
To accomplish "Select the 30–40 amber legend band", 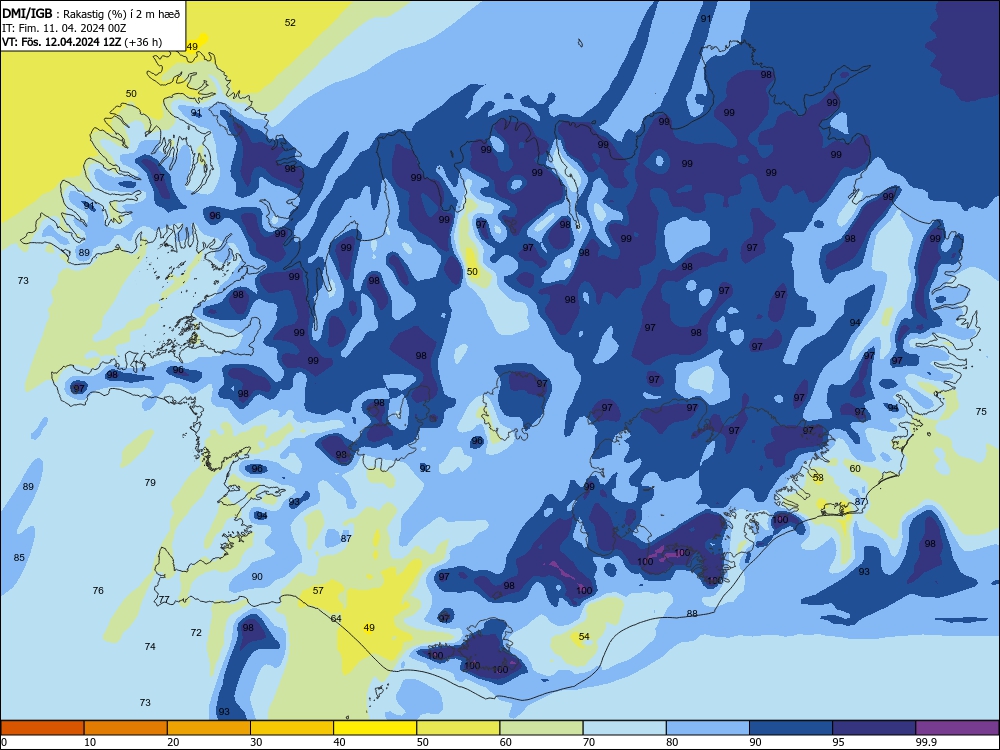I will click(292, 728).
